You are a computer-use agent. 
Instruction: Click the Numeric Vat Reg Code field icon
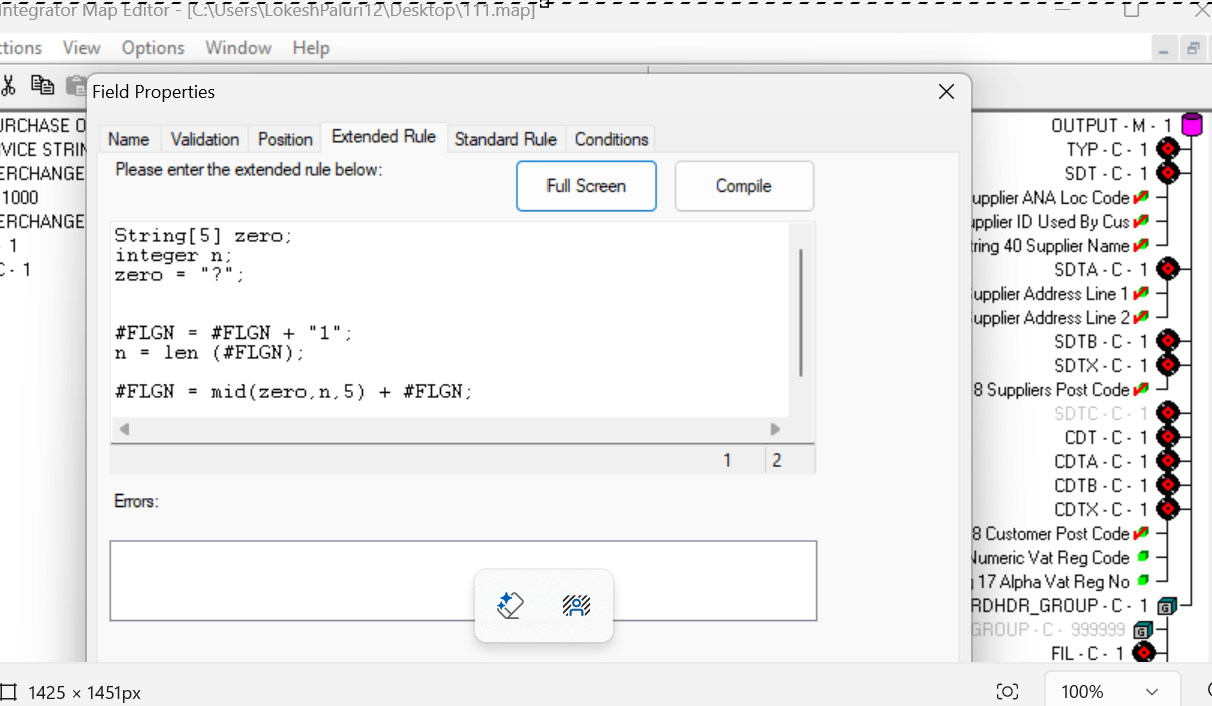1143,557
